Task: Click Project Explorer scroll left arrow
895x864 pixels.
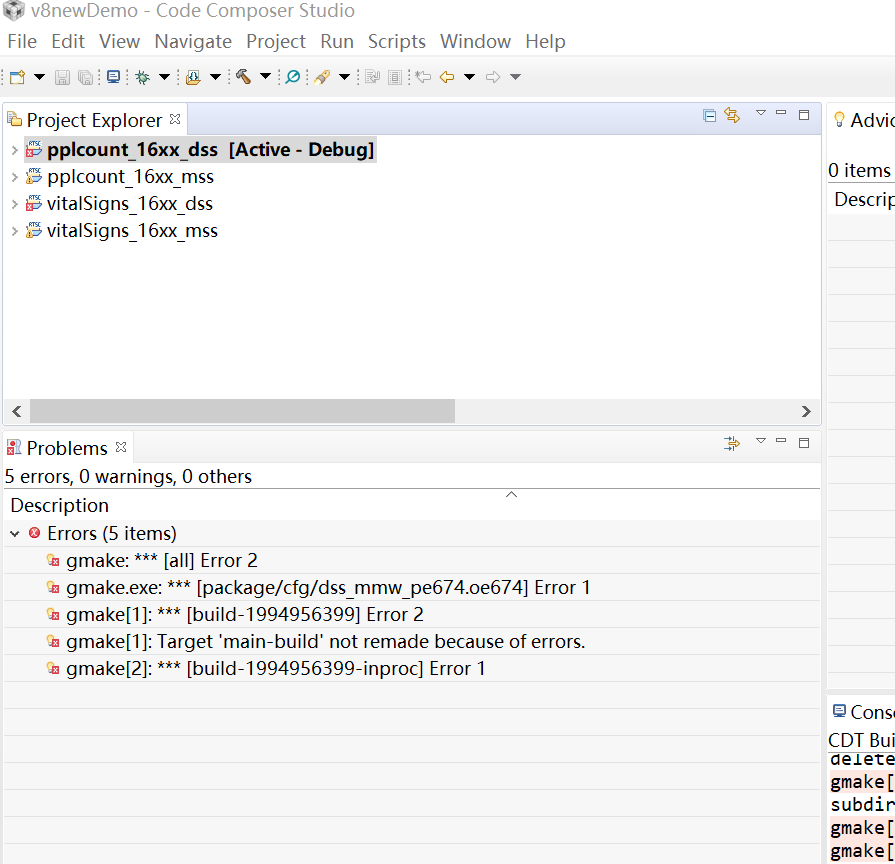Action: (x=17, y=411)
